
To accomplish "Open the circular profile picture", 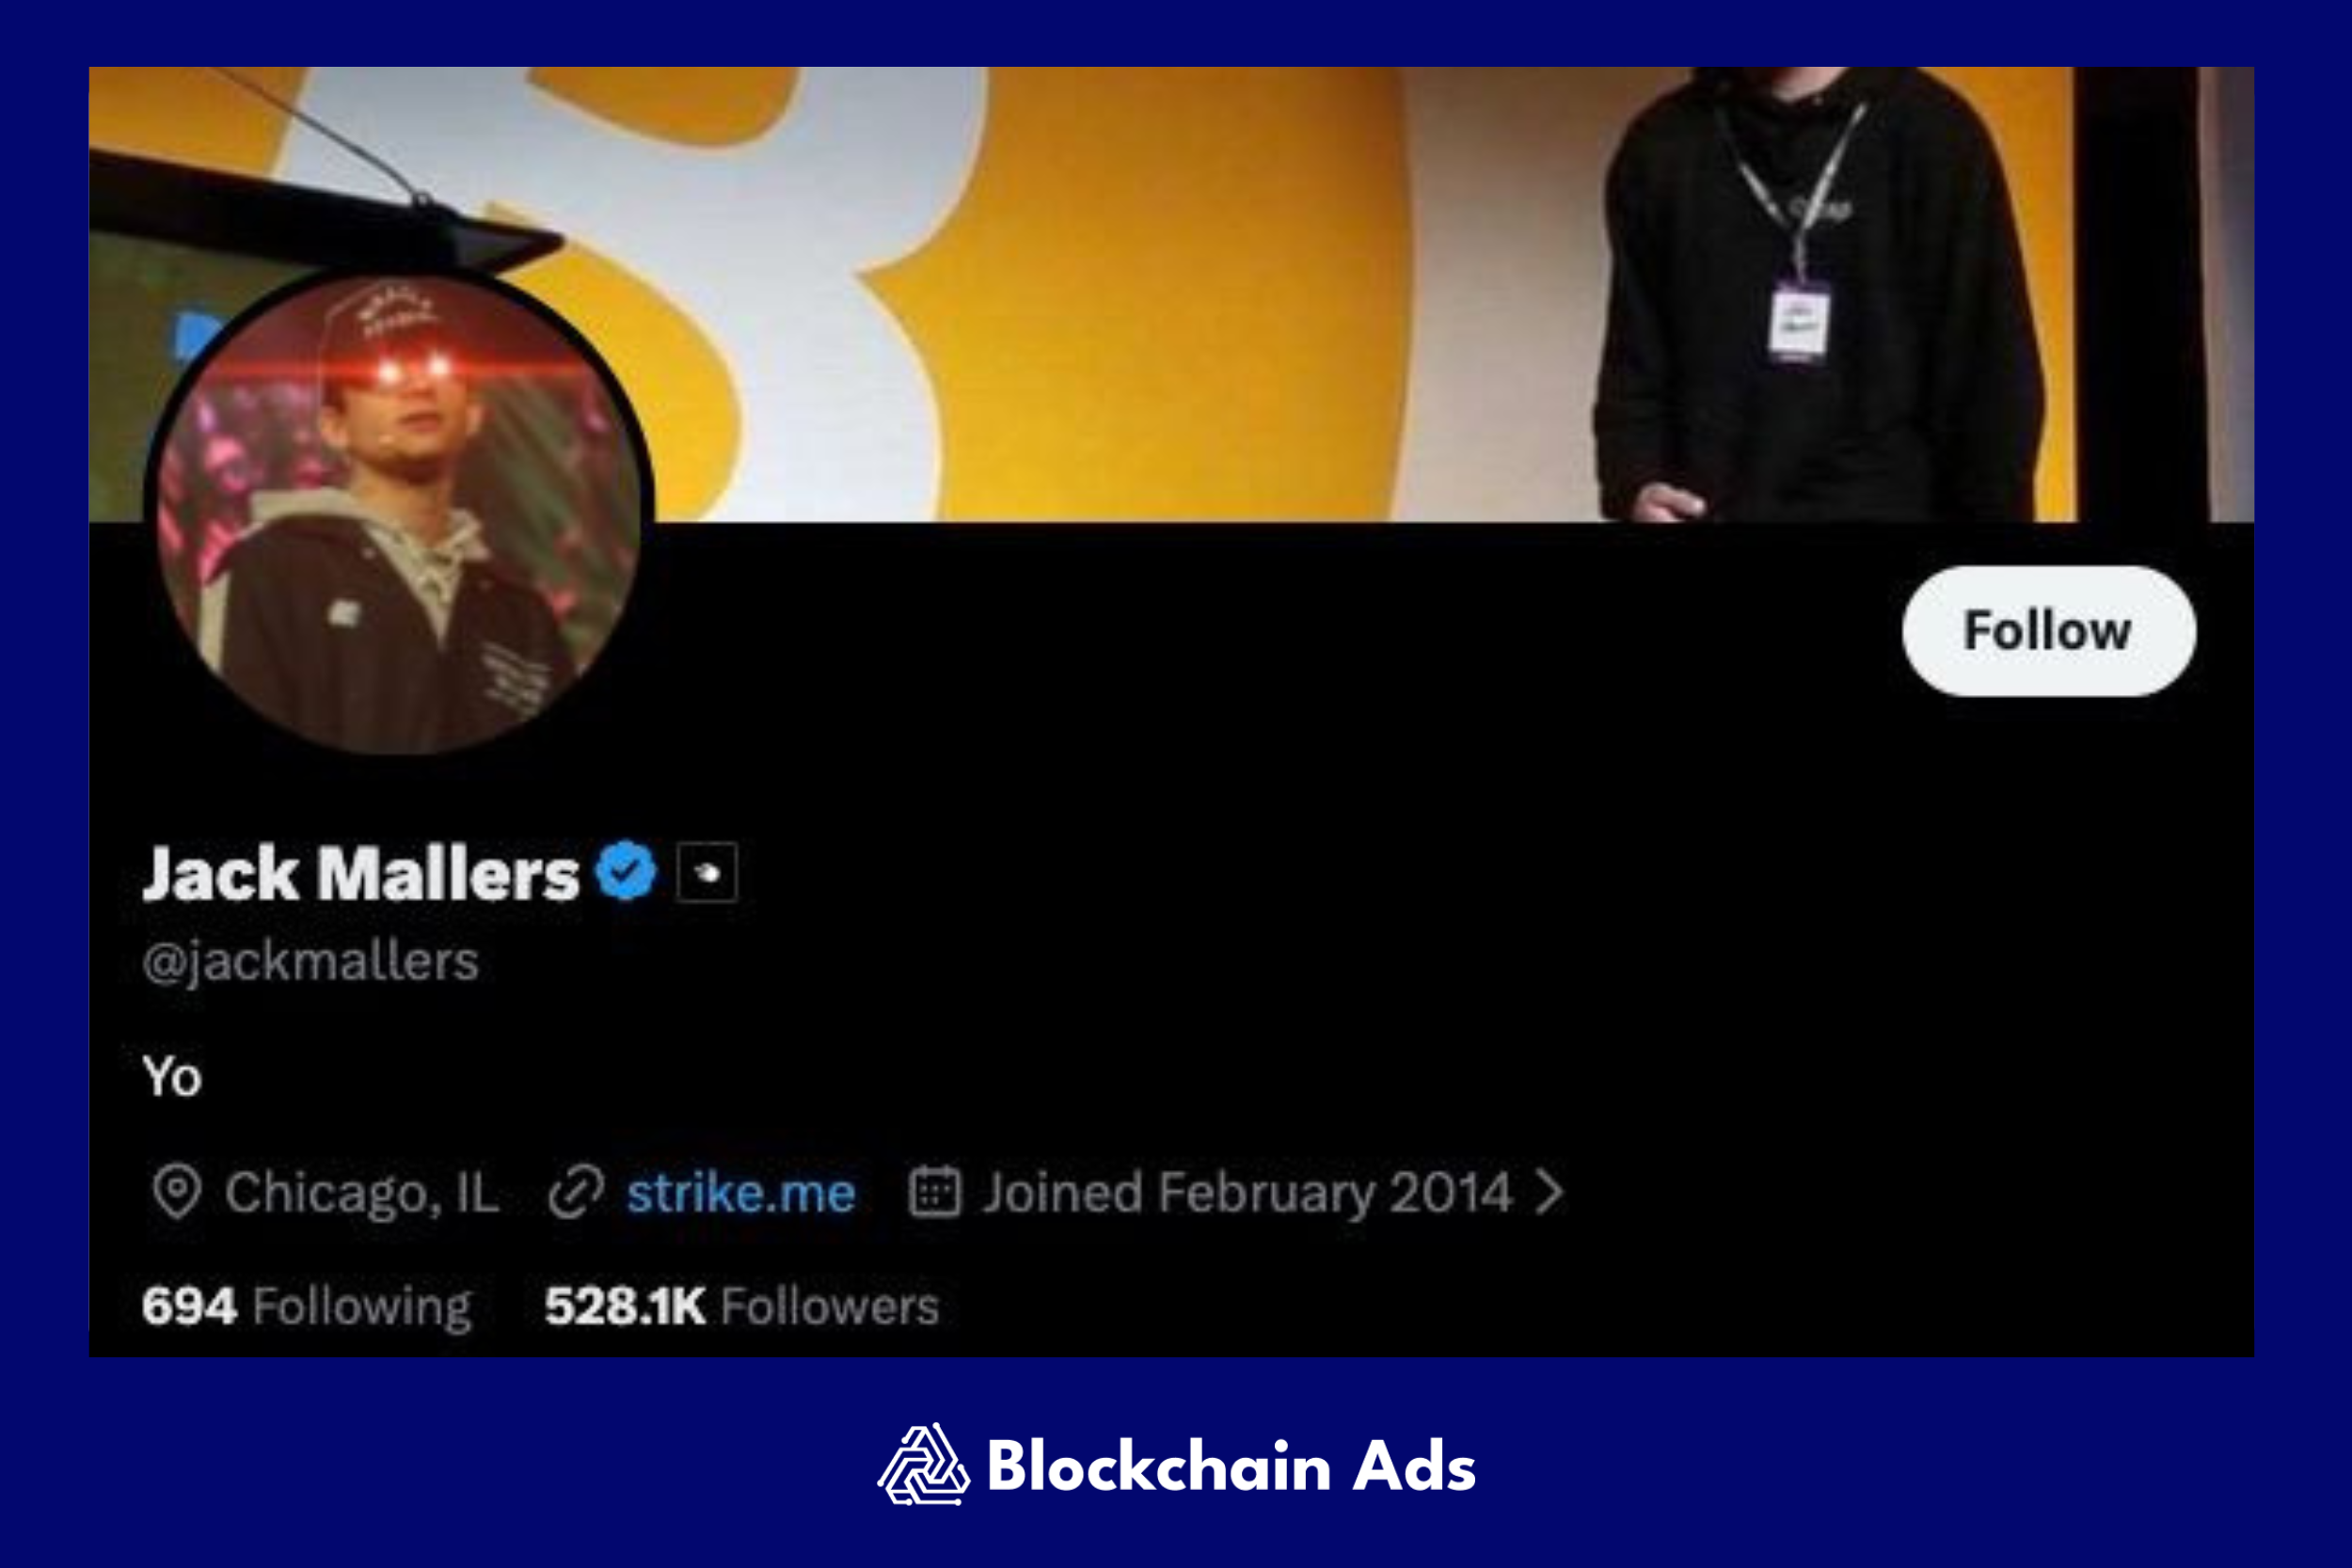I will 399,512.
